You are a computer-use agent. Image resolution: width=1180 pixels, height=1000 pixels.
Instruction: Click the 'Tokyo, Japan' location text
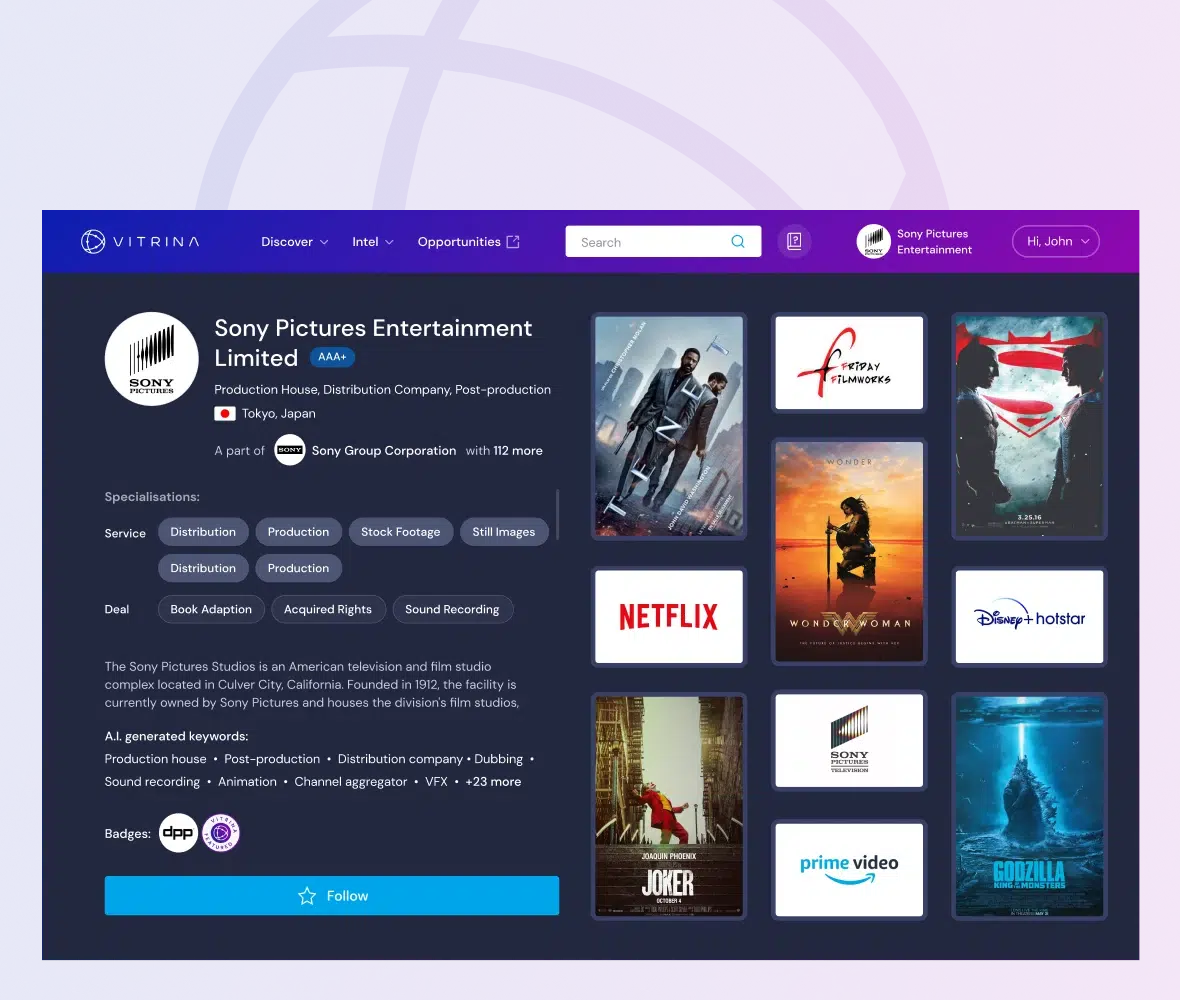[x=278, y=413]
